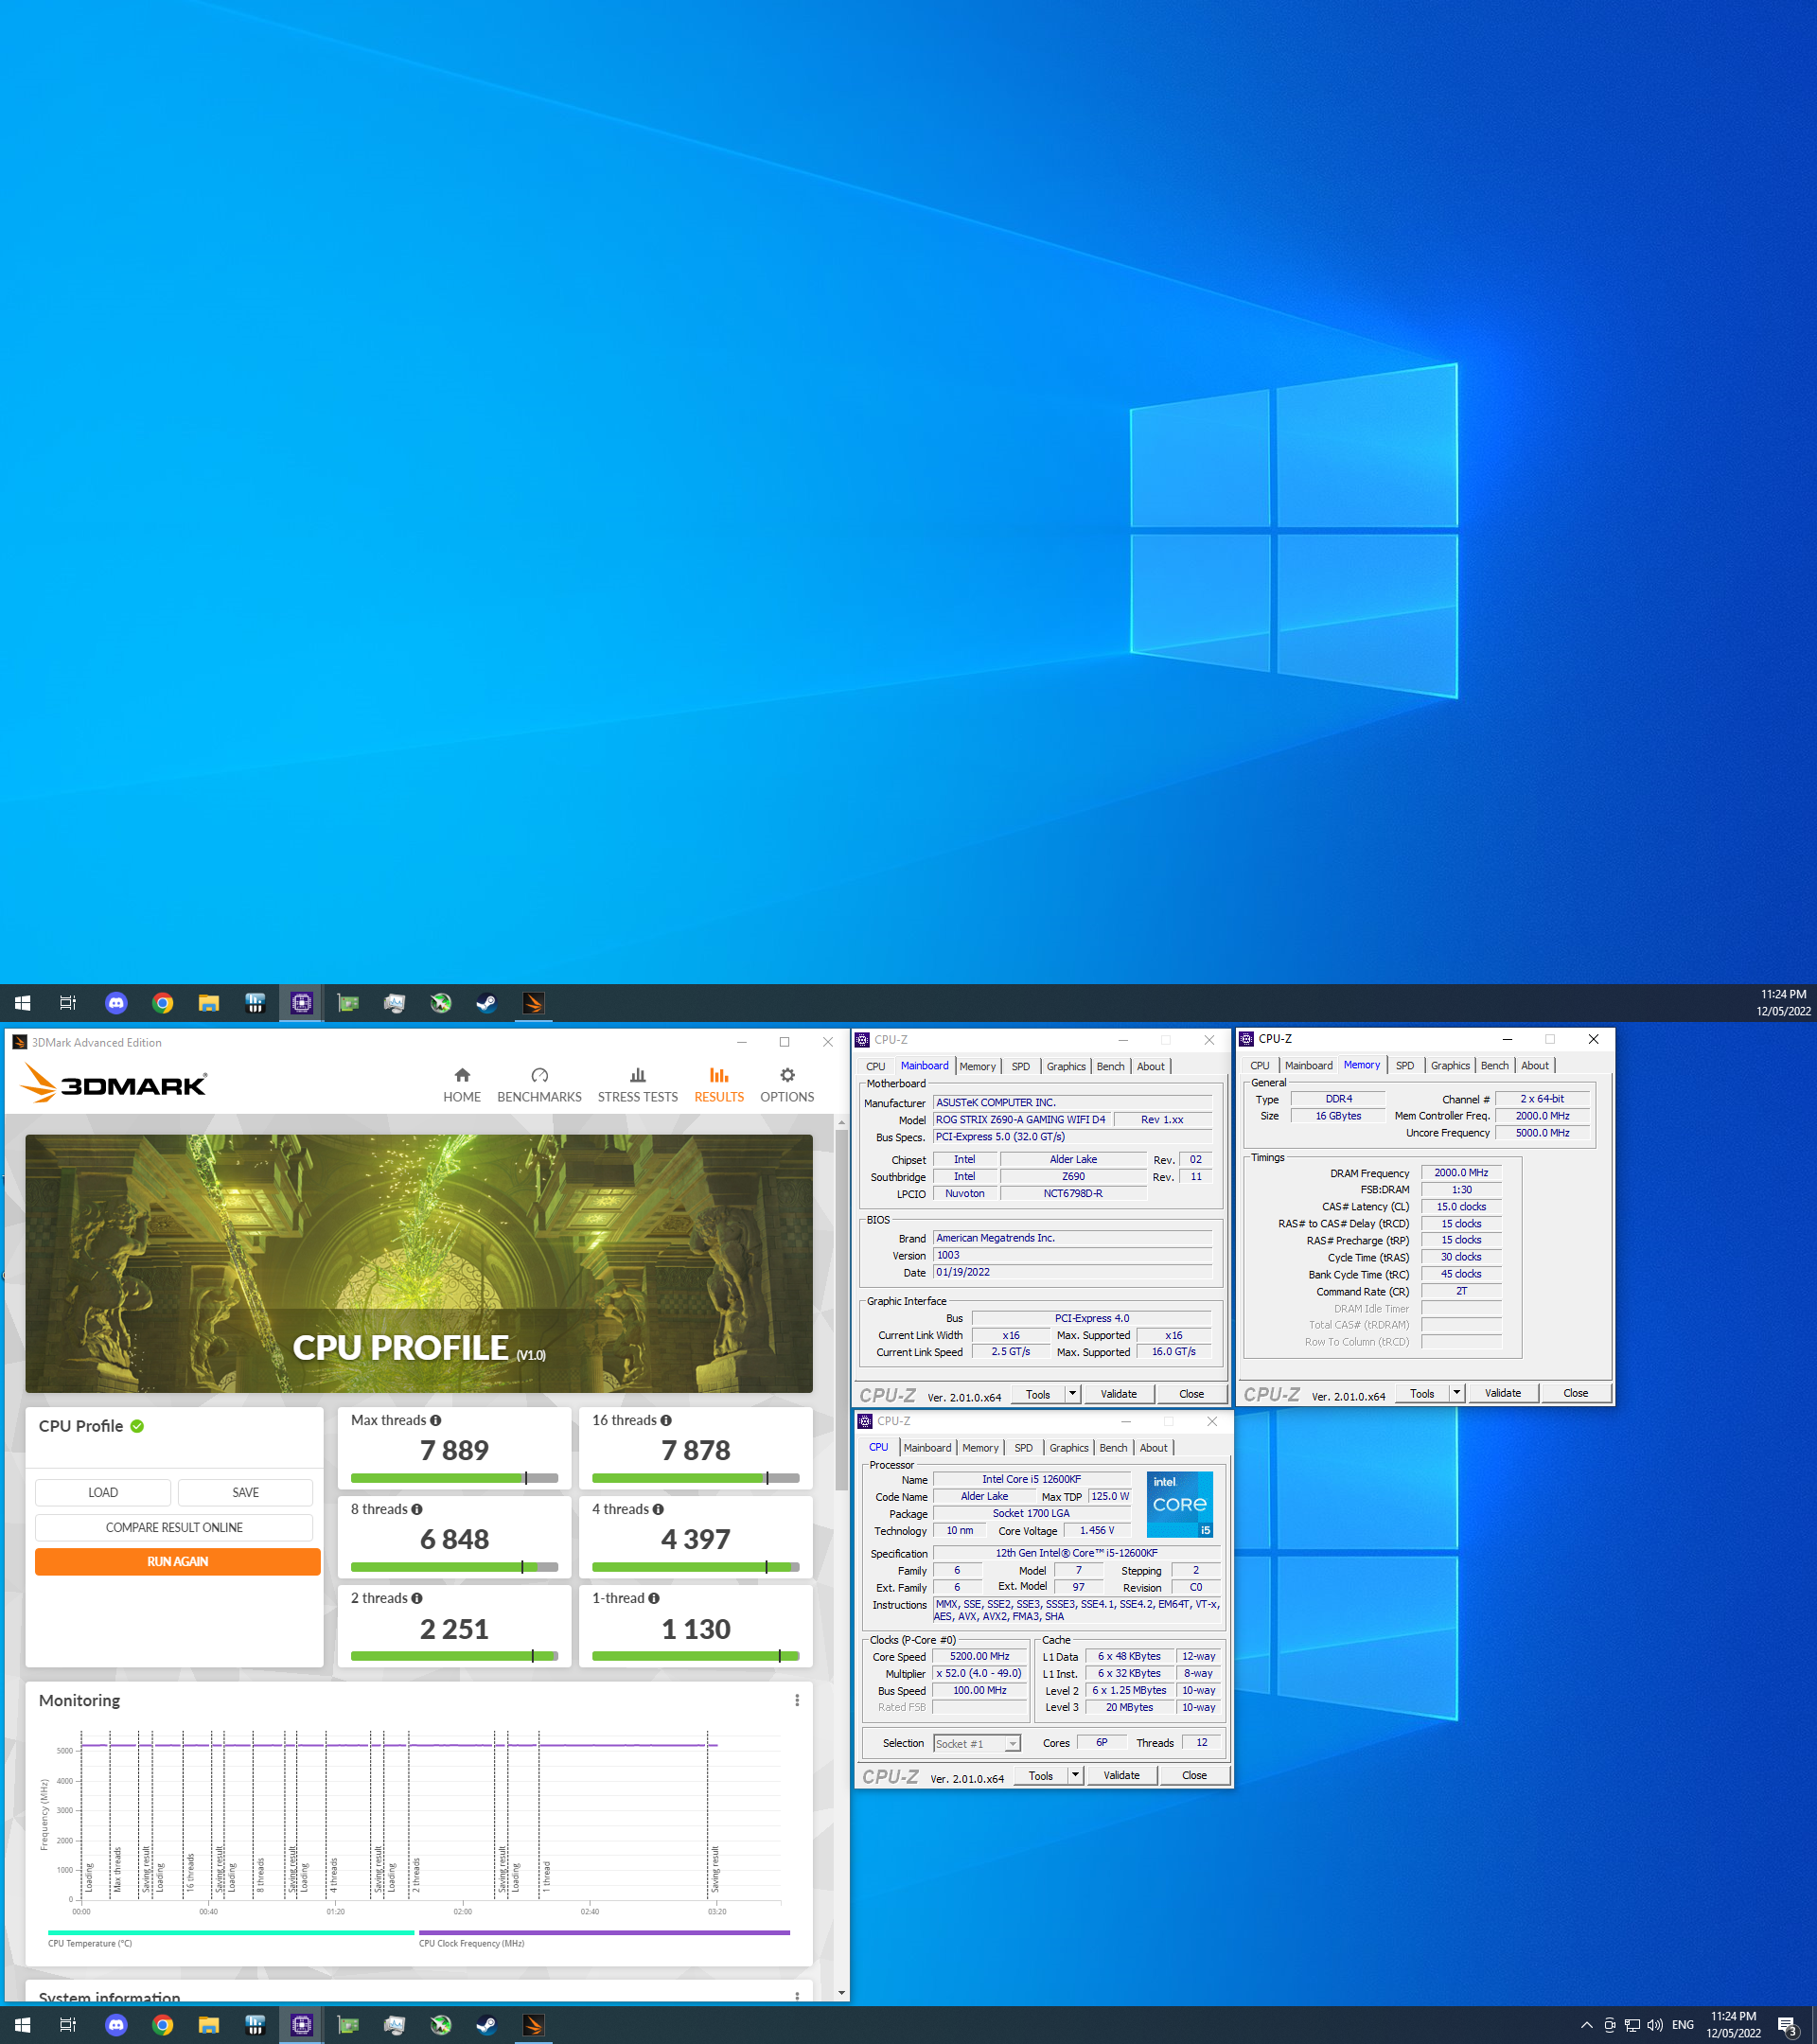1817x2044 pixels.
Task: Click the orange RUN AGAIN button
Action: 178,1561
